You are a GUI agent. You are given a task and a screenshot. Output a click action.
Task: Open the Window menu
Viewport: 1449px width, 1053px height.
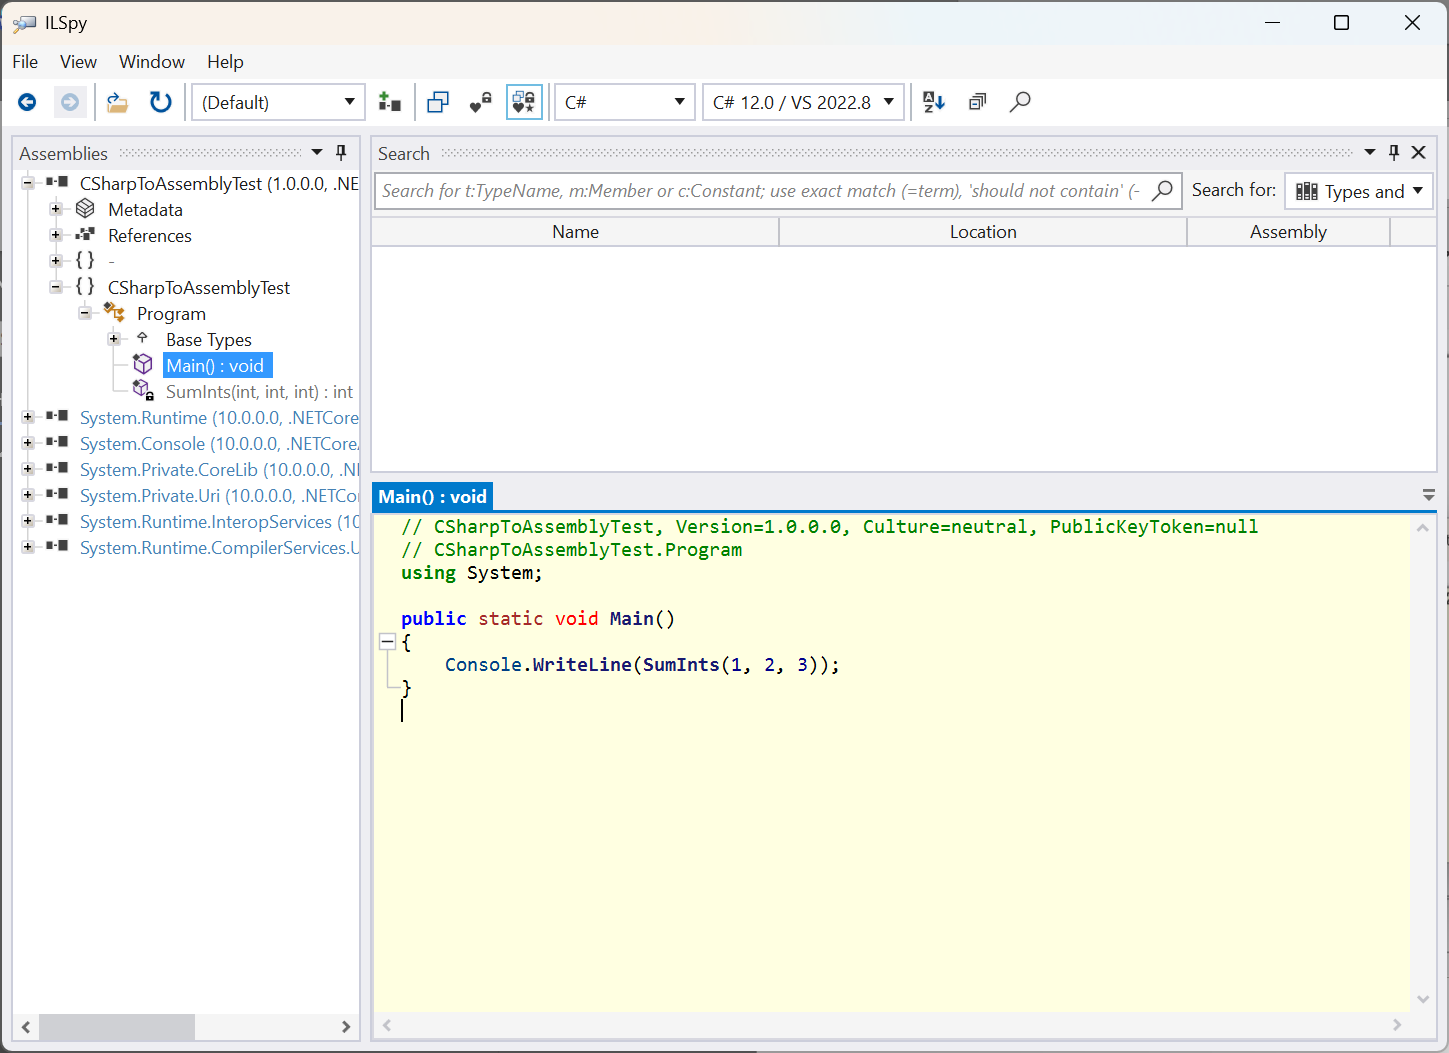pyautogui.click(x=151, y=61)
